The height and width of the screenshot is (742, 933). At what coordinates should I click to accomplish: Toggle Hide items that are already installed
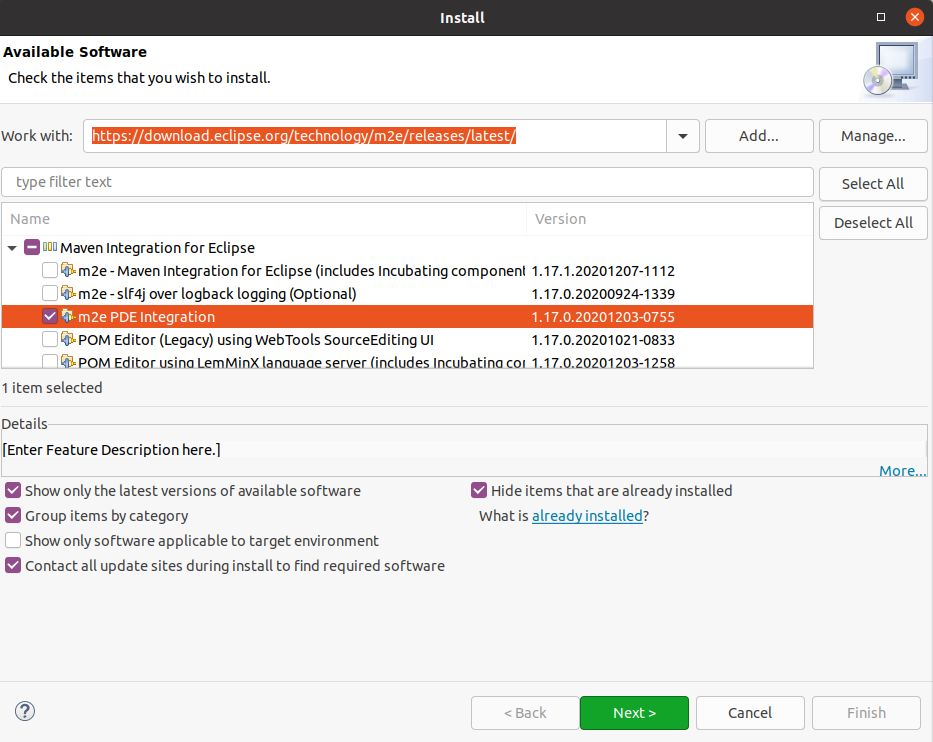(479, 490)
